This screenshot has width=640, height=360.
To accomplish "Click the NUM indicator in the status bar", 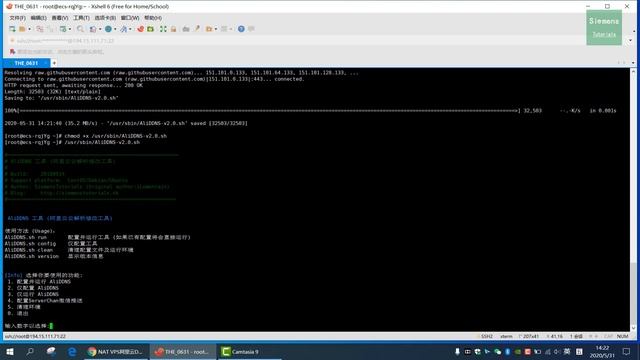I will click(622, 336).
